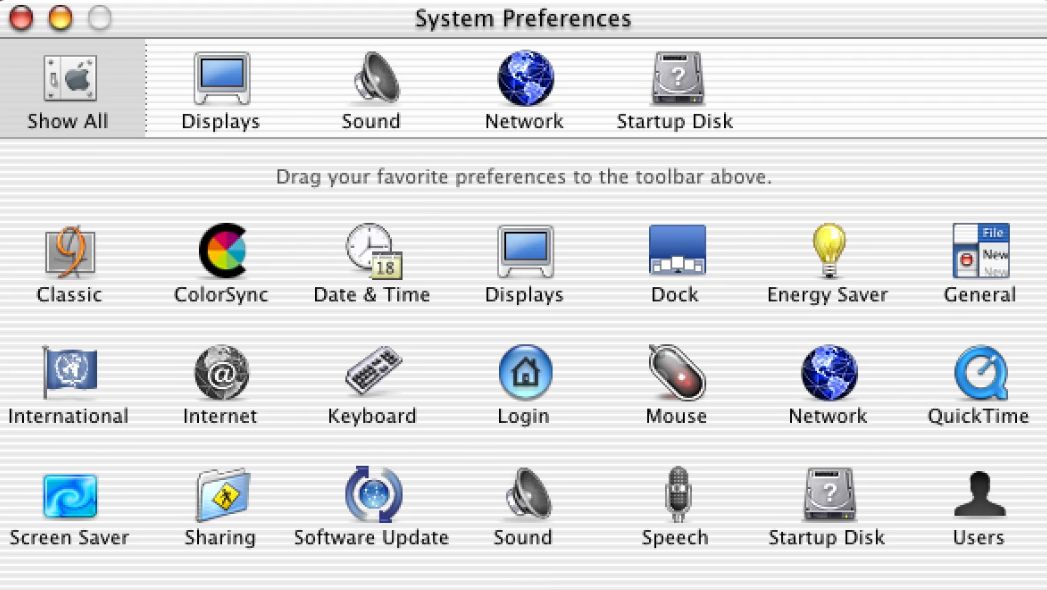Open Sound icon in the main grid
The image size is (1047, 590).
tap(528, 494)
